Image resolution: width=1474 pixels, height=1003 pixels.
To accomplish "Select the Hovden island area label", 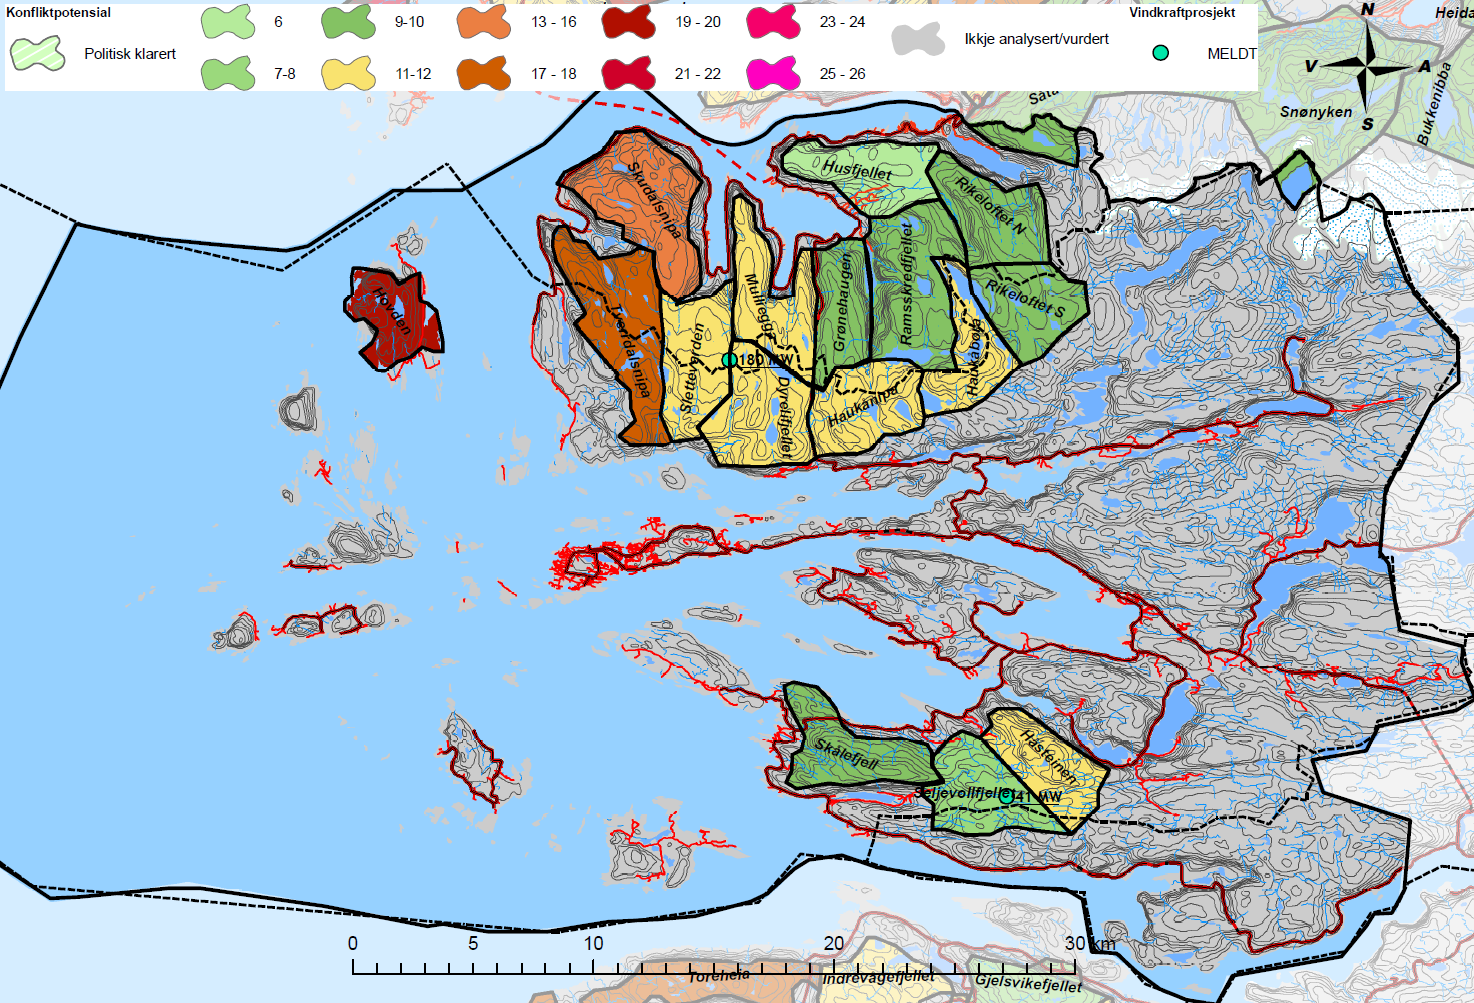I will click(x=393, y=310).
